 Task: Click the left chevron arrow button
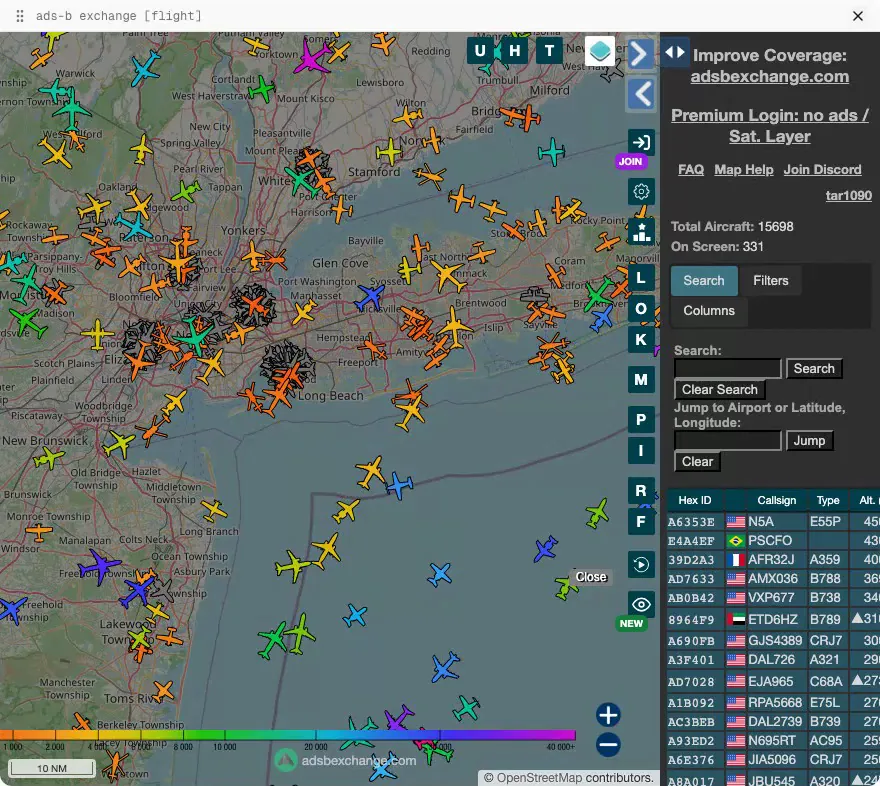click(x=640, y=94)
